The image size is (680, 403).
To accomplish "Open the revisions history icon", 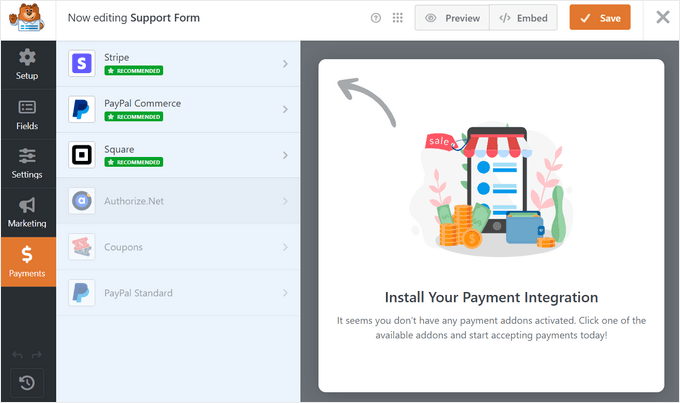I will click(x=28, y=382).
